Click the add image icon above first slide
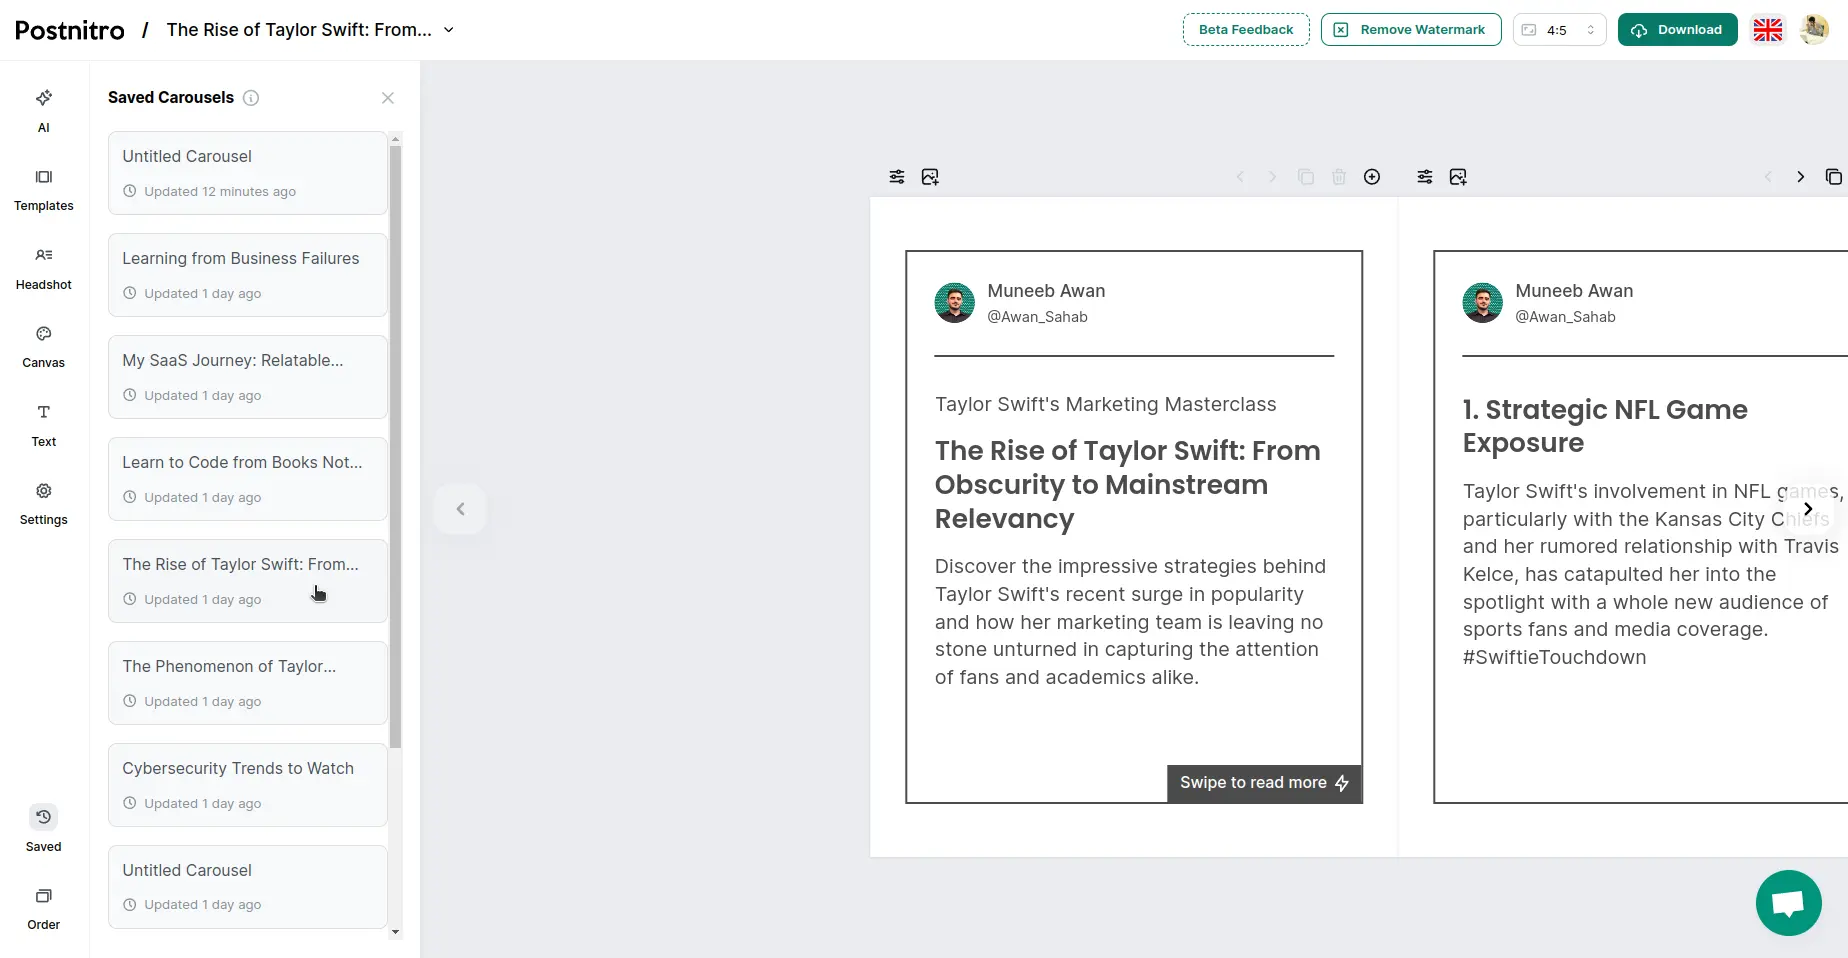The height and width of the screenshot is (958, 1848). [x=930, y=177]
